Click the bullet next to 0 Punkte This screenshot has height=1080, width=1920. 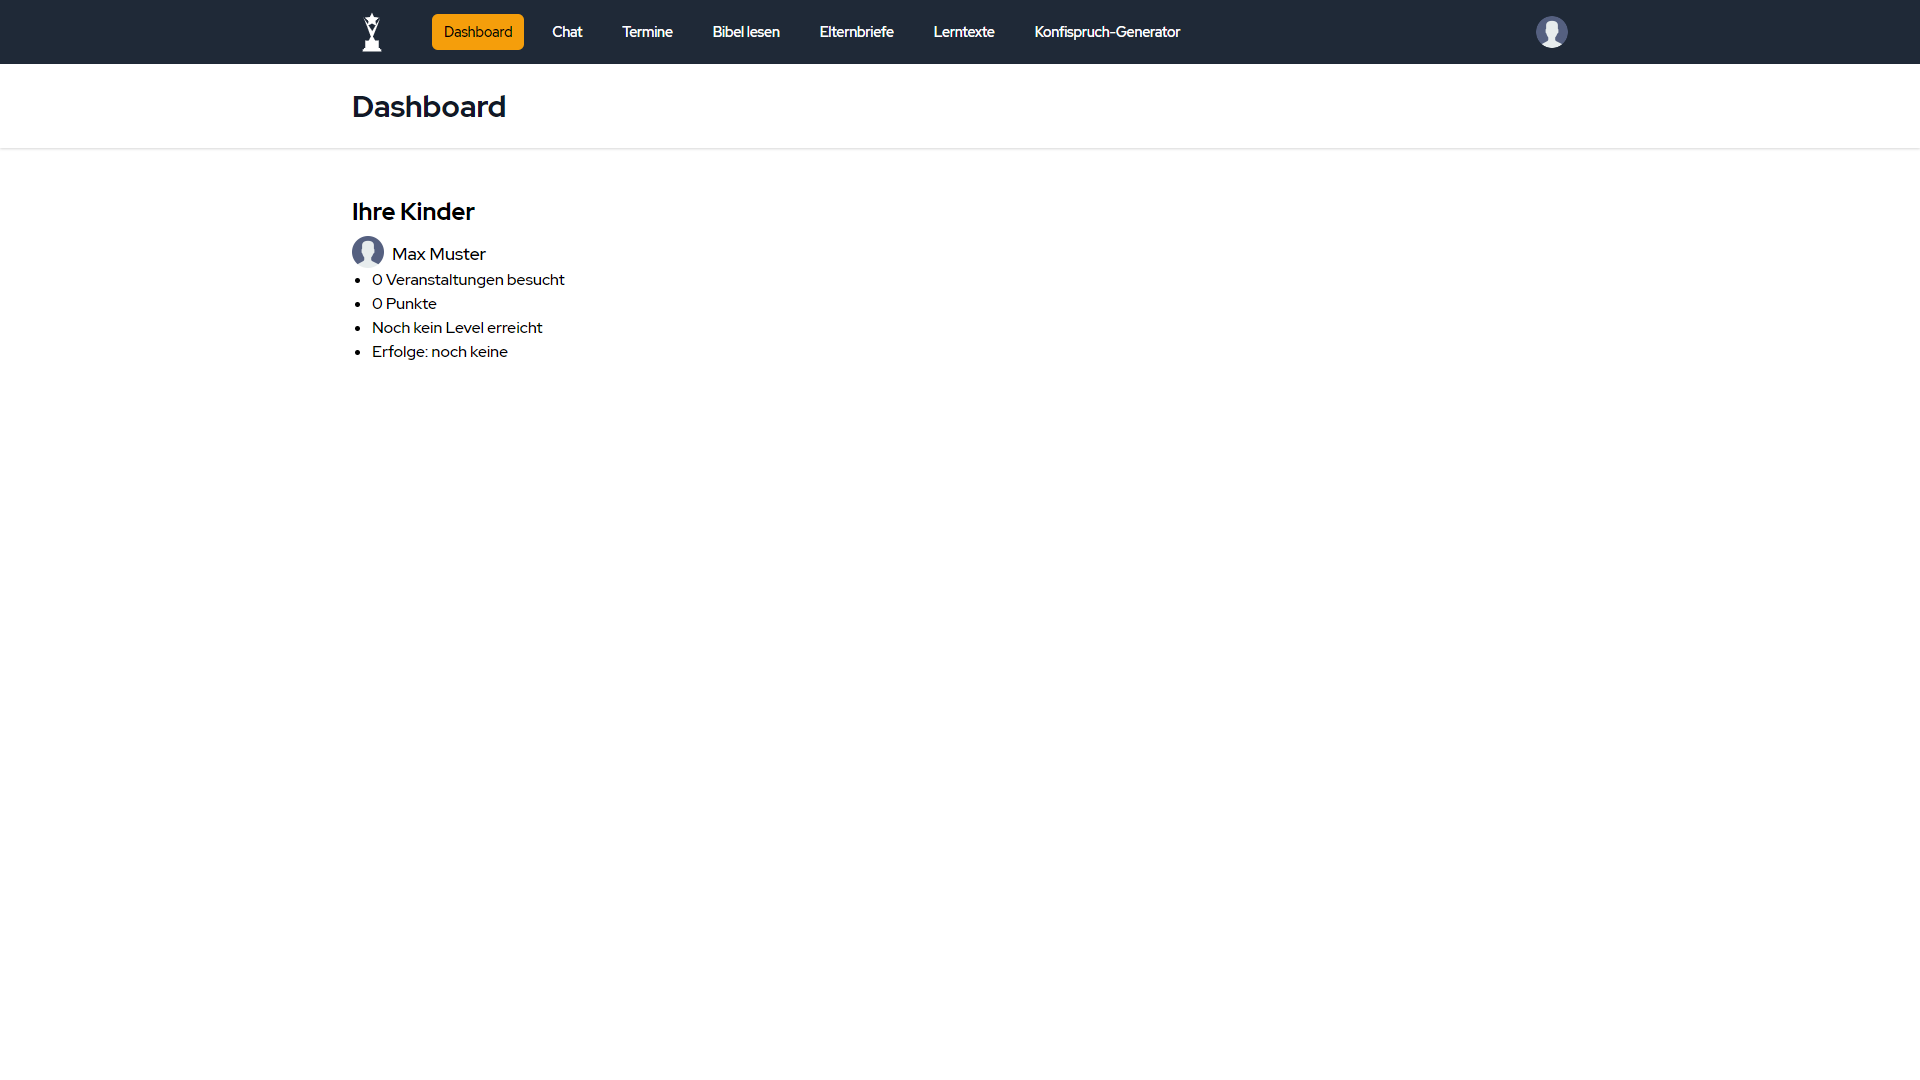(358, 305)
